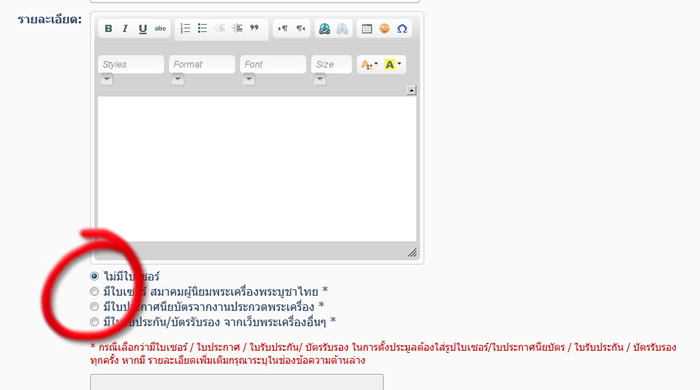Click the รายละเอียด: label
This screenshot has width=700, height=390.
tap(50, 20)
